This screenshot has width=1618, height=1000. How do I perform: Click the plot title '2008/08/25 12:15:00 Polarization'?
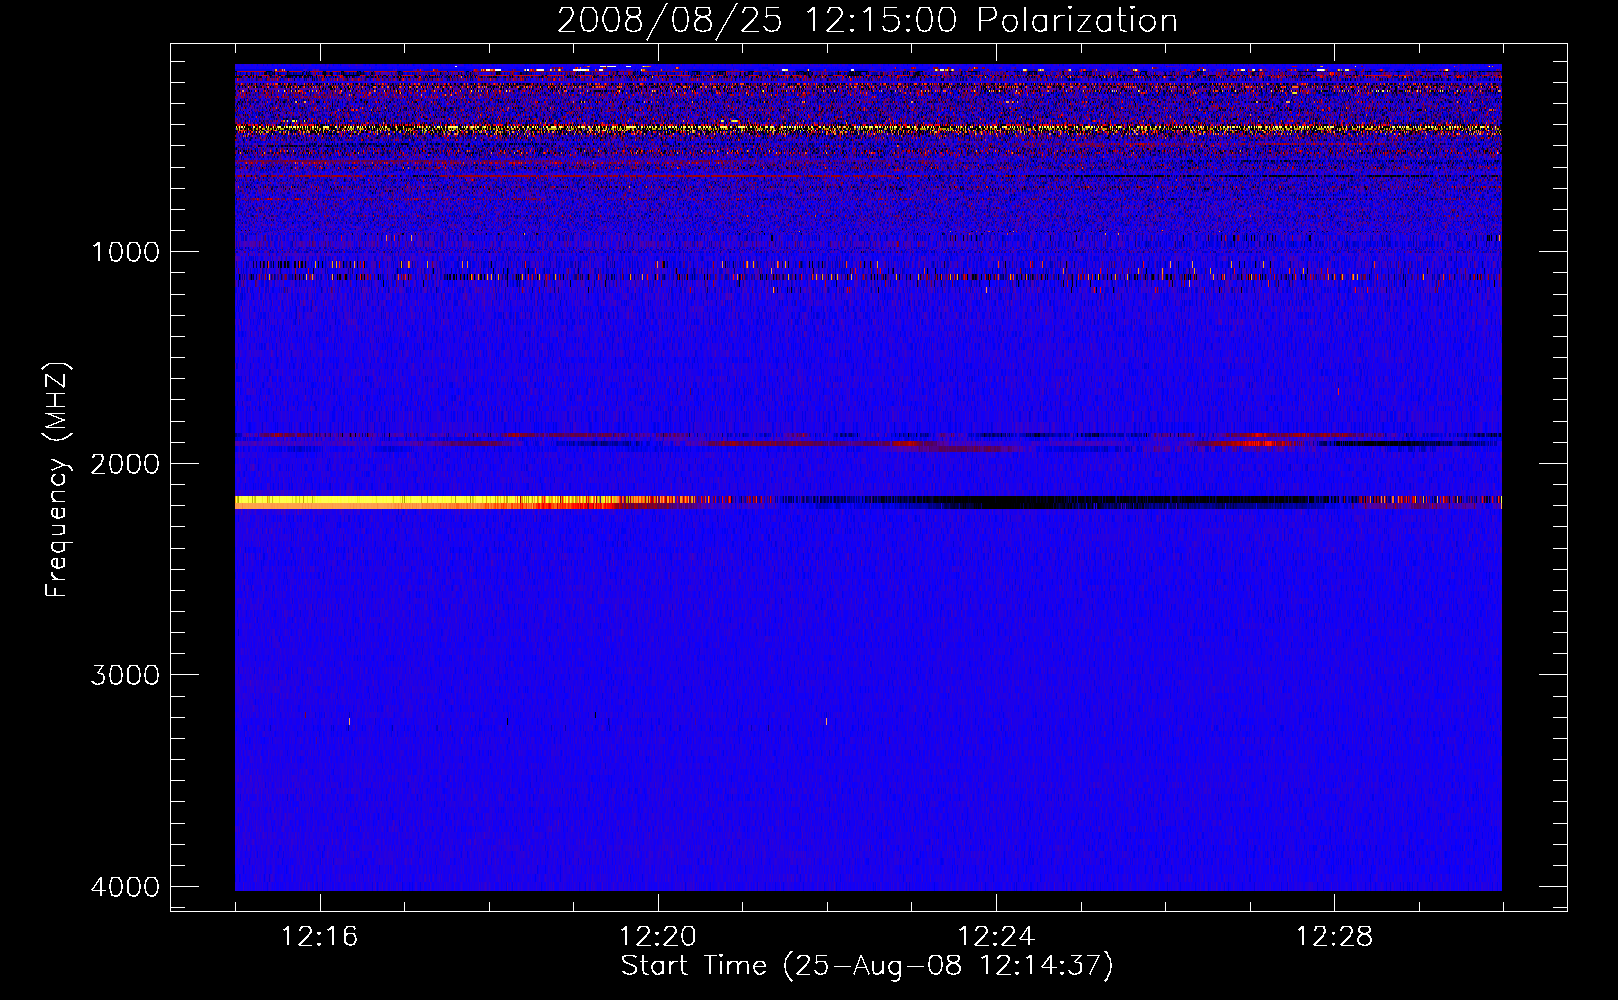(x=867, y=21)
